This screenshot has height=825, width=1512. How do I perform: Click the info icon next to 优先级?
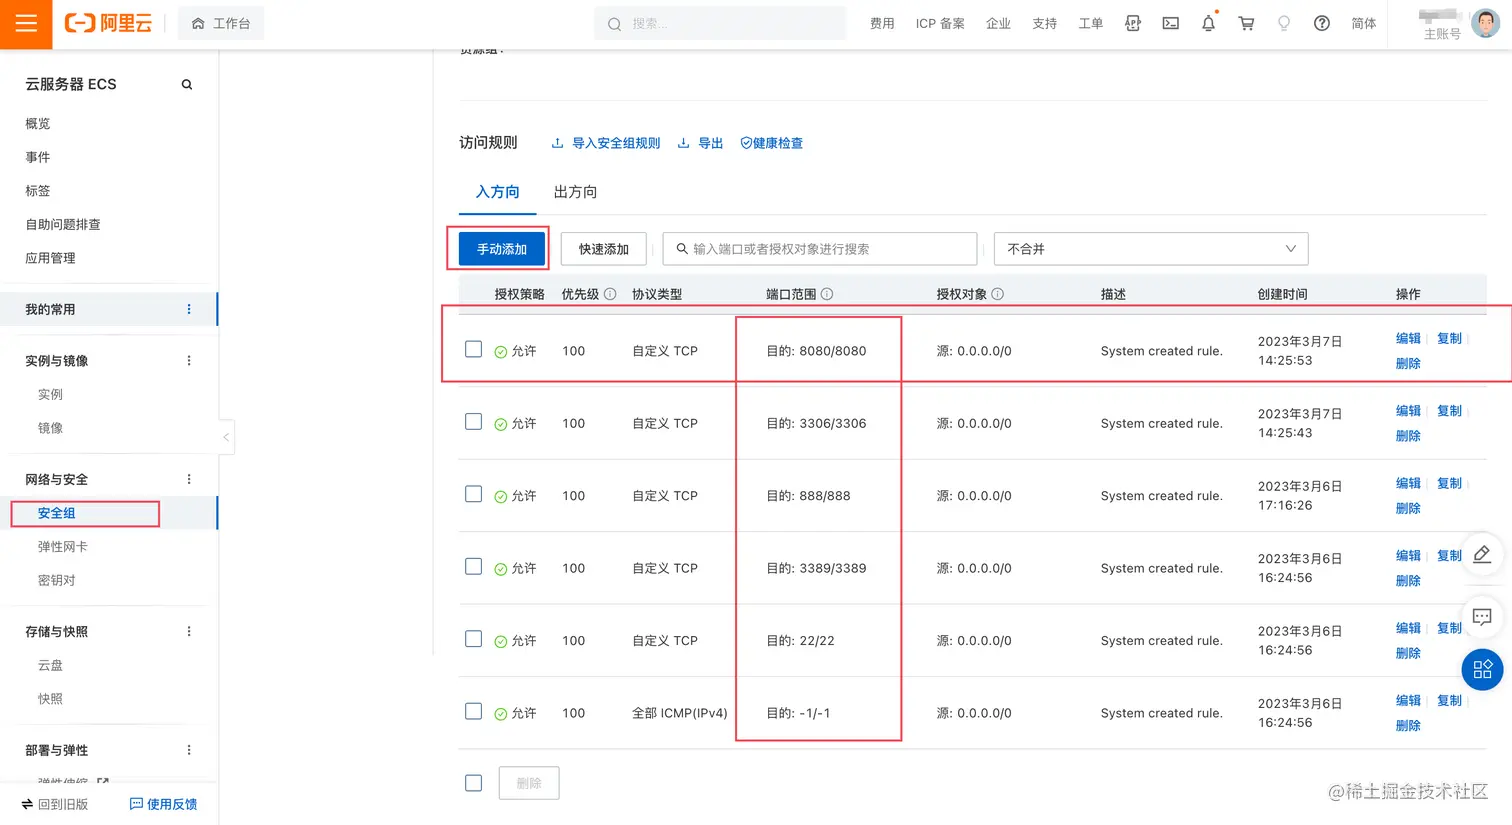[x=610, y=294]
